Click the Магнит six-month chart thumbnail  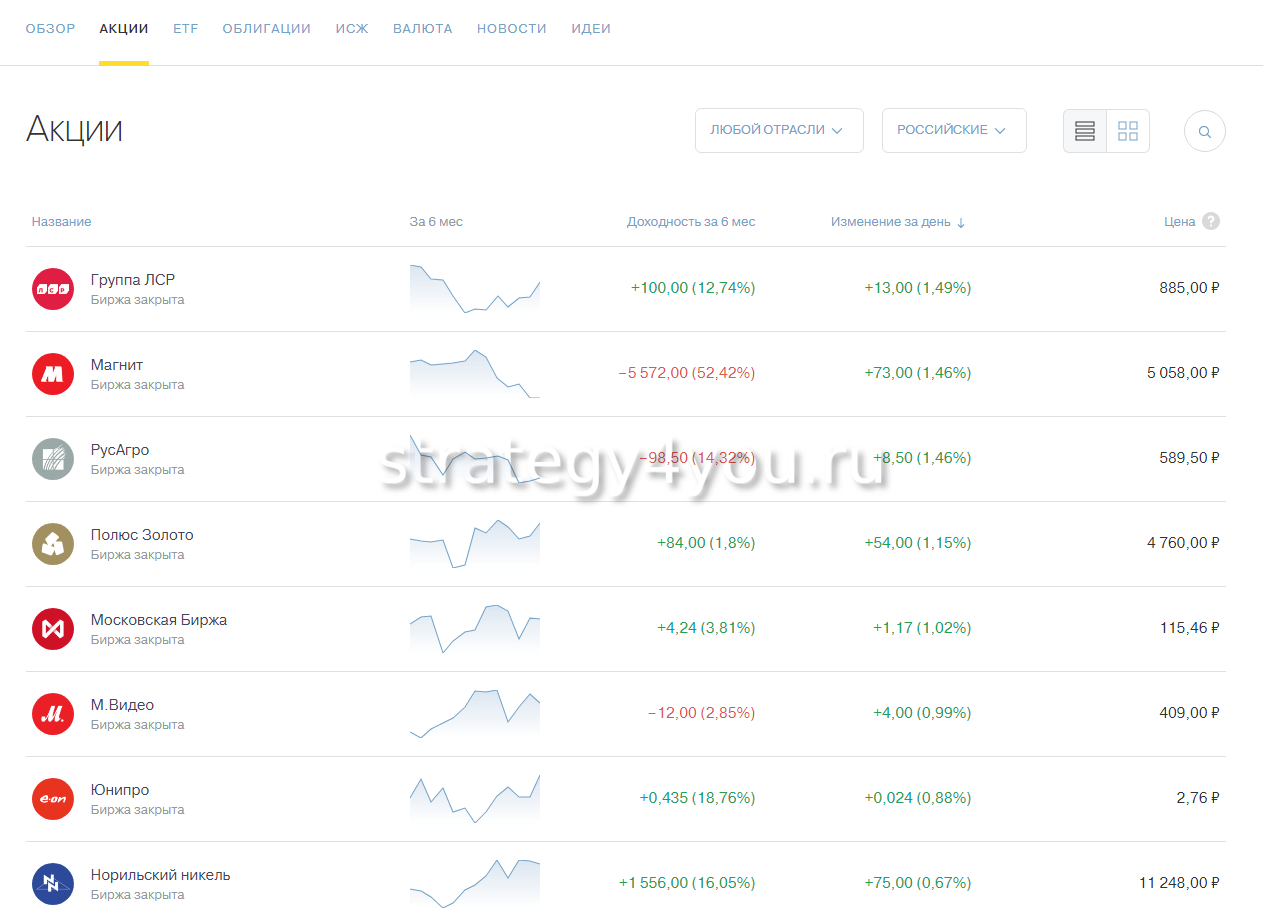(x=474, y=374)
